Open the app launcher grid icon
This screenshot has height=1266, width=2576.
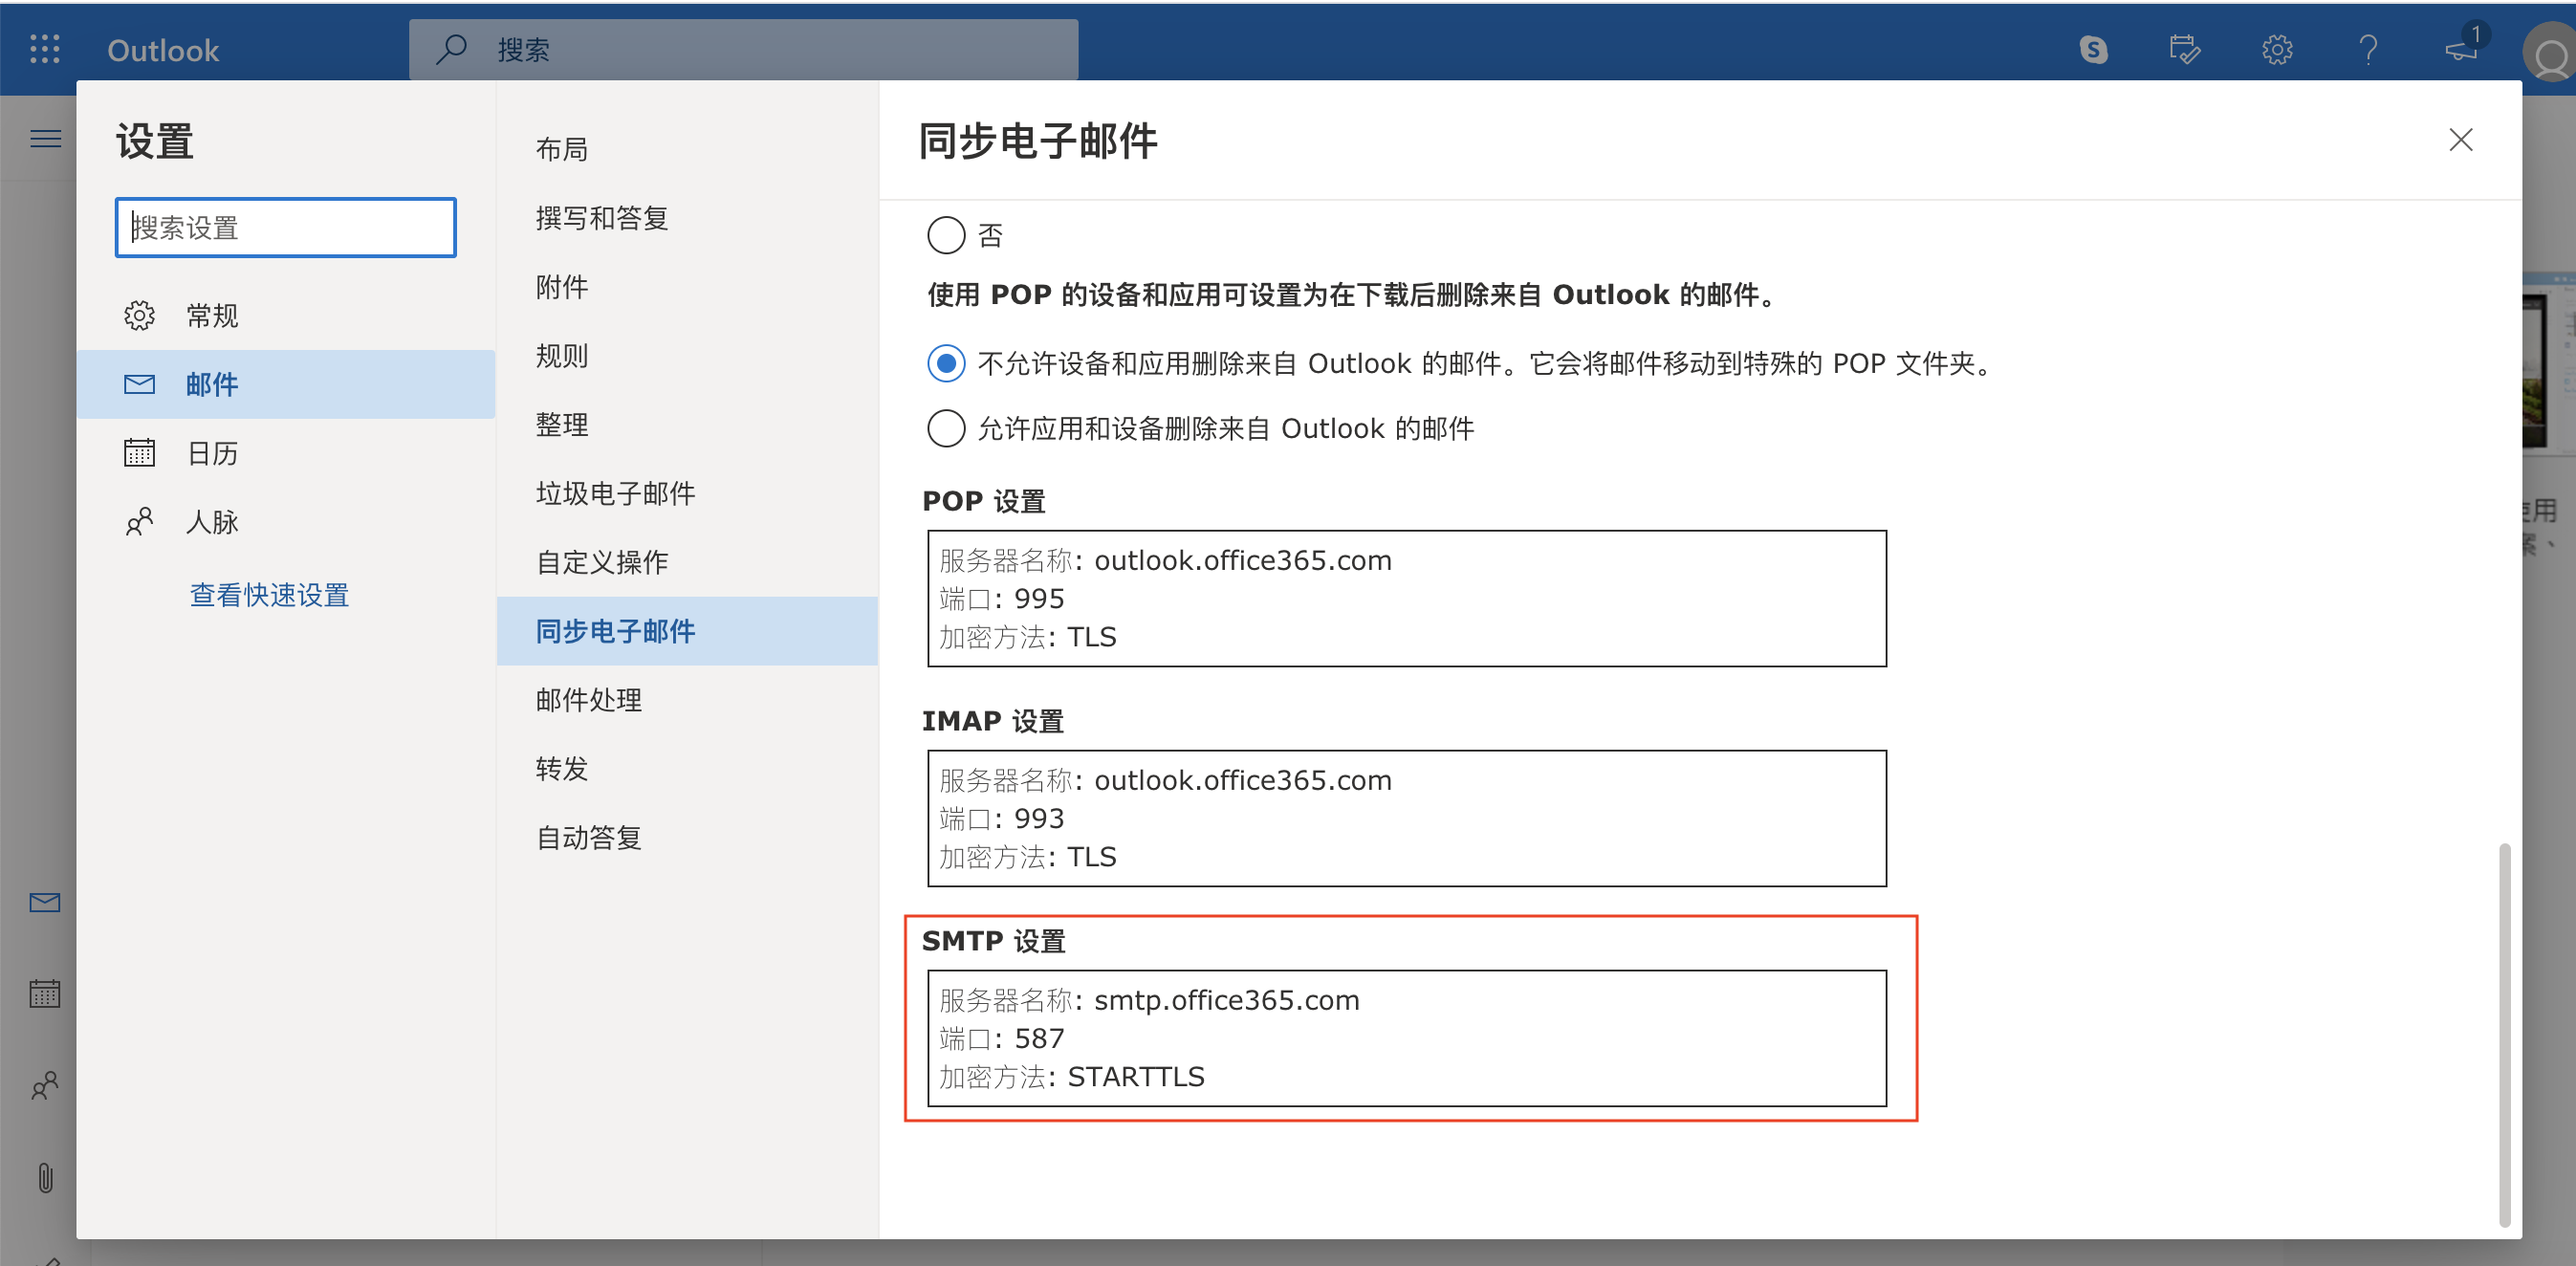[x=45, y=49]
